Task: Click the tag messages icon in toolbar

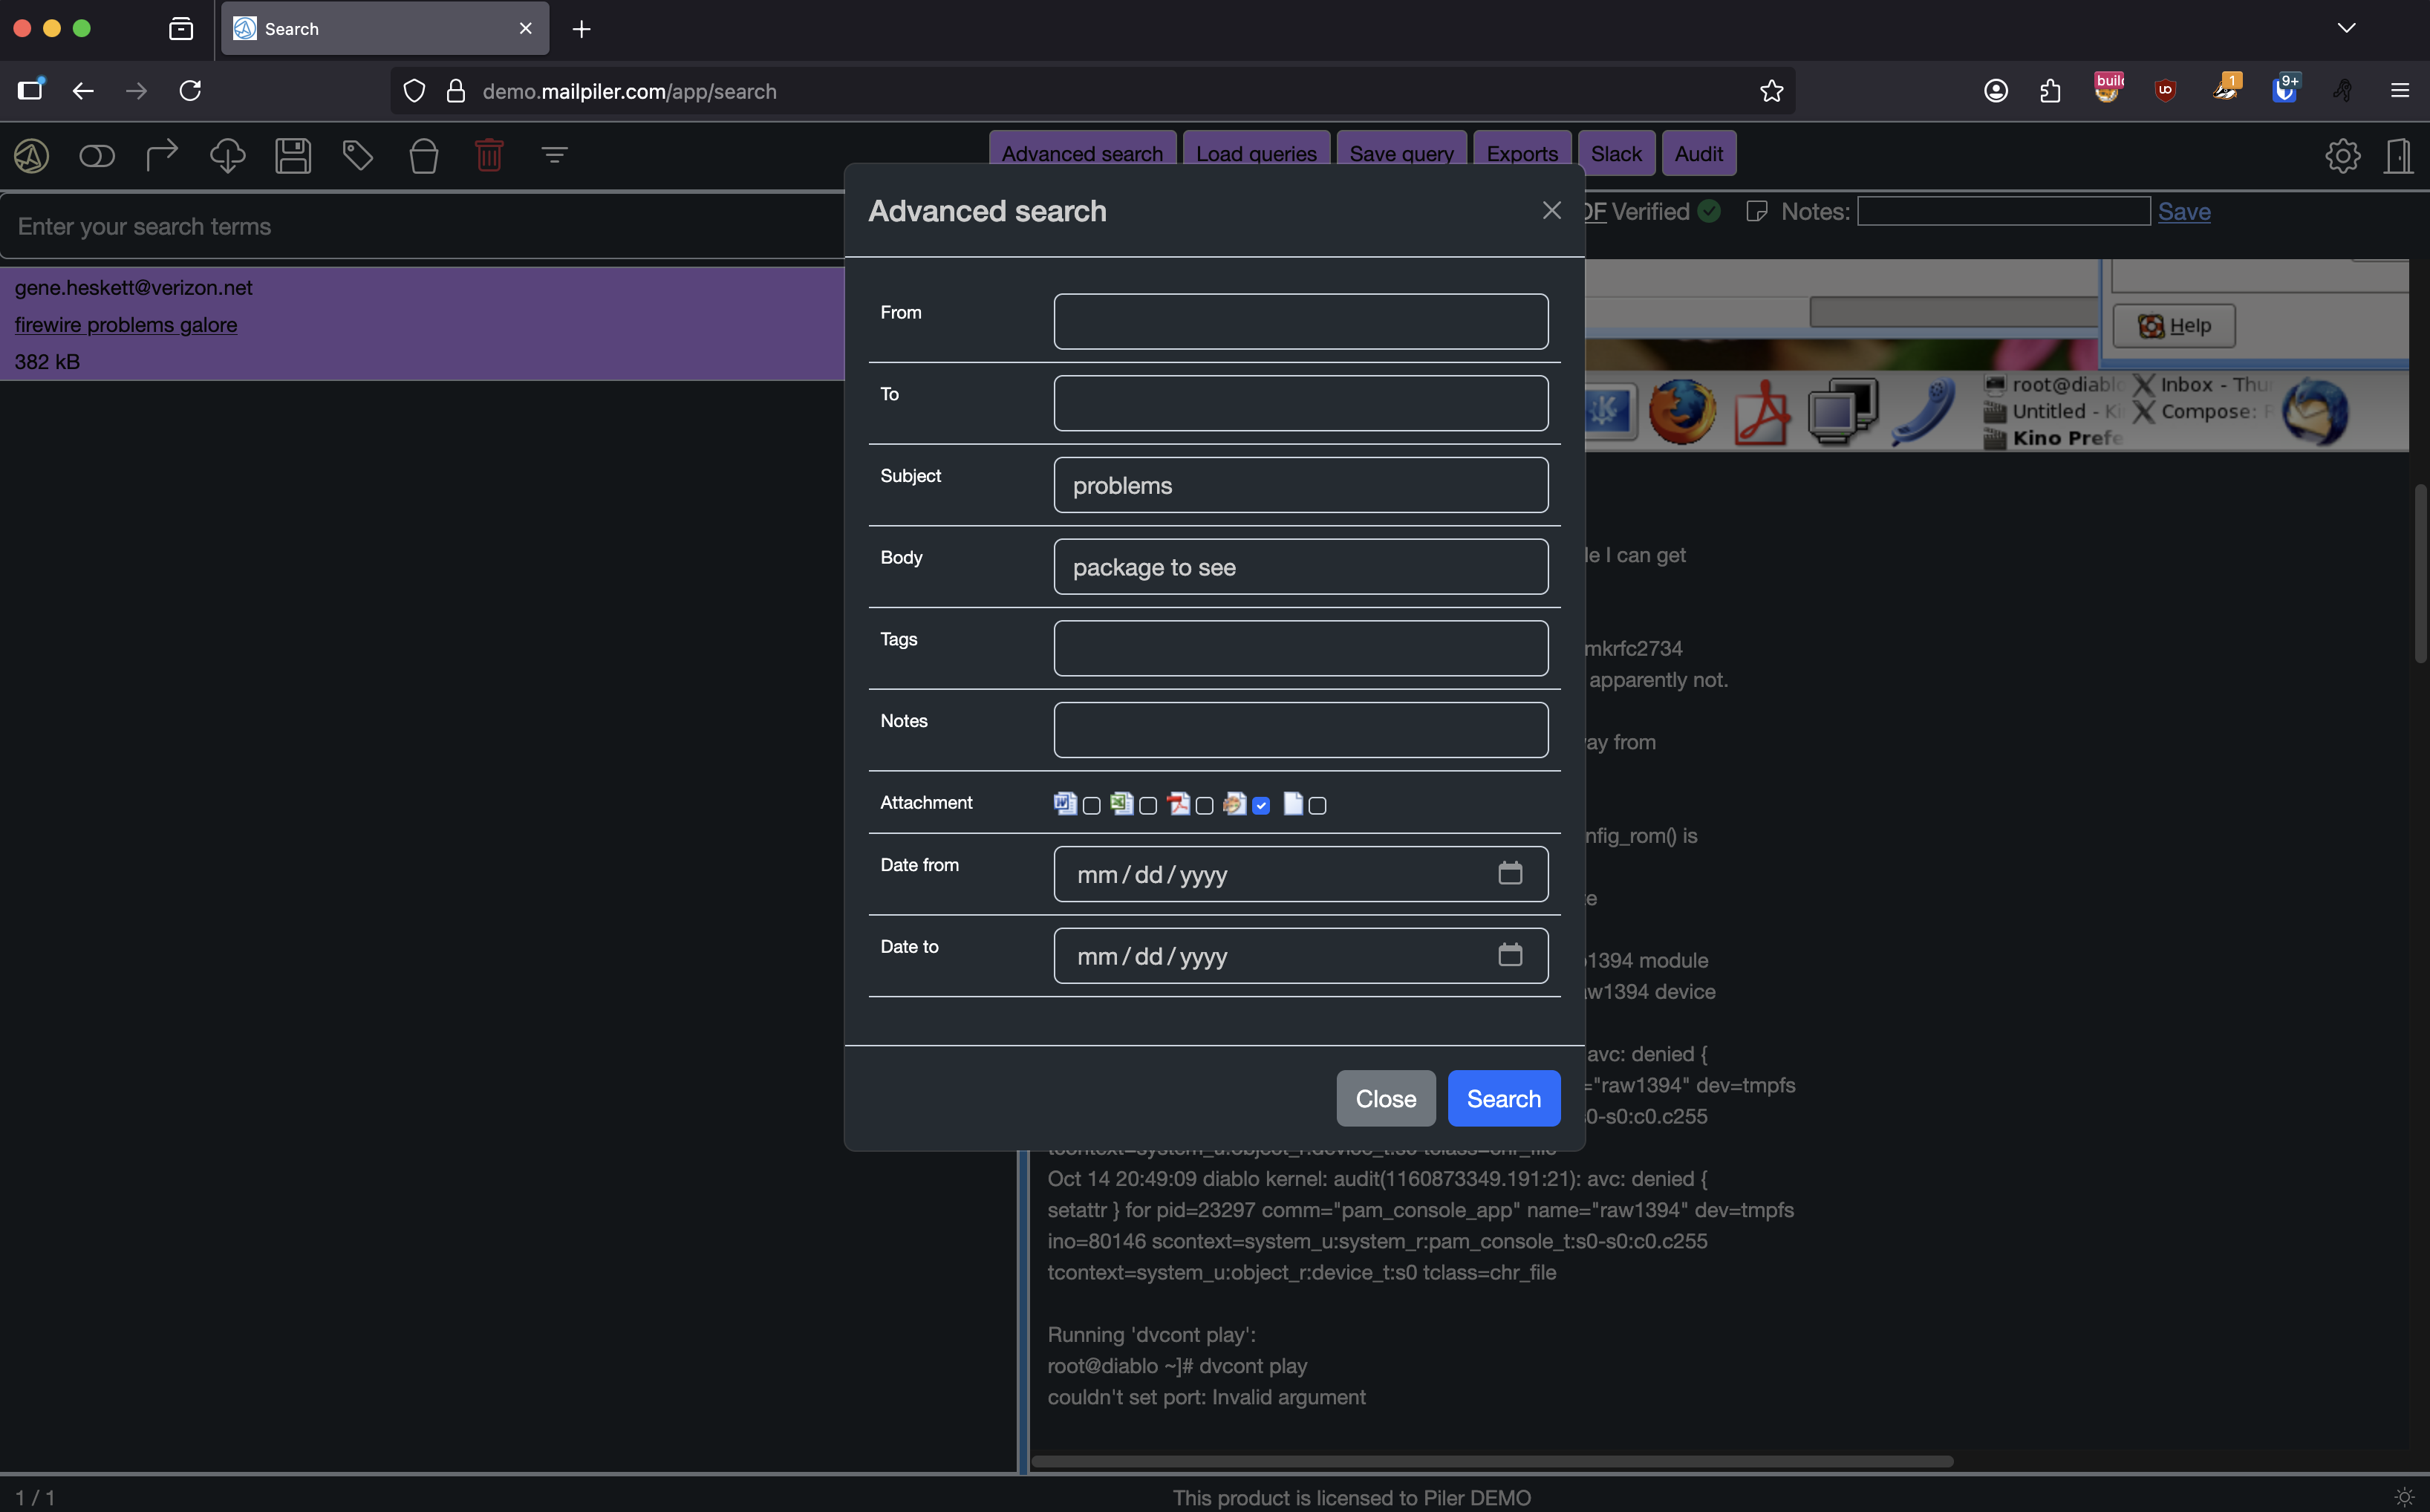Action: pyautogui.click(x=358, y=155)
